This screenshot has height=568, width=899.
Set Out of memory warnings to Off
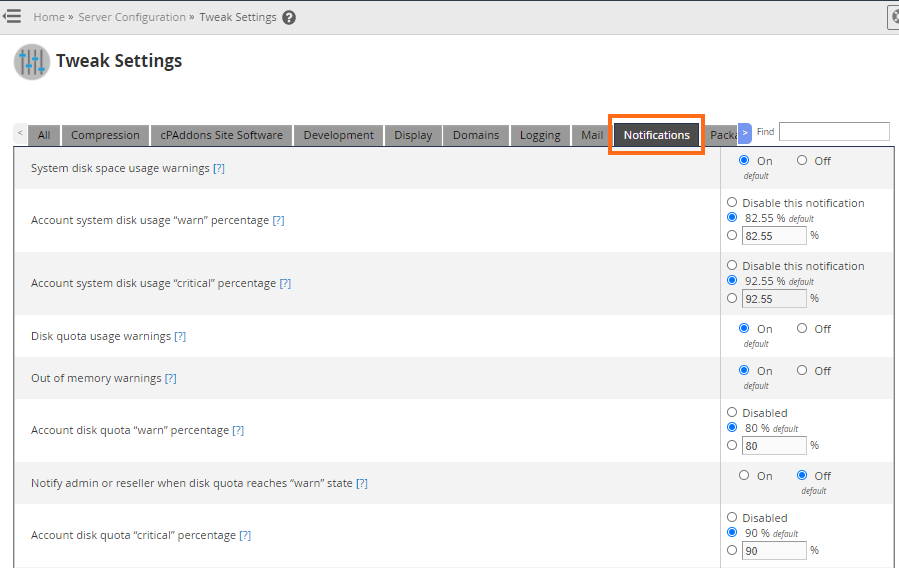tap(802, 370)
